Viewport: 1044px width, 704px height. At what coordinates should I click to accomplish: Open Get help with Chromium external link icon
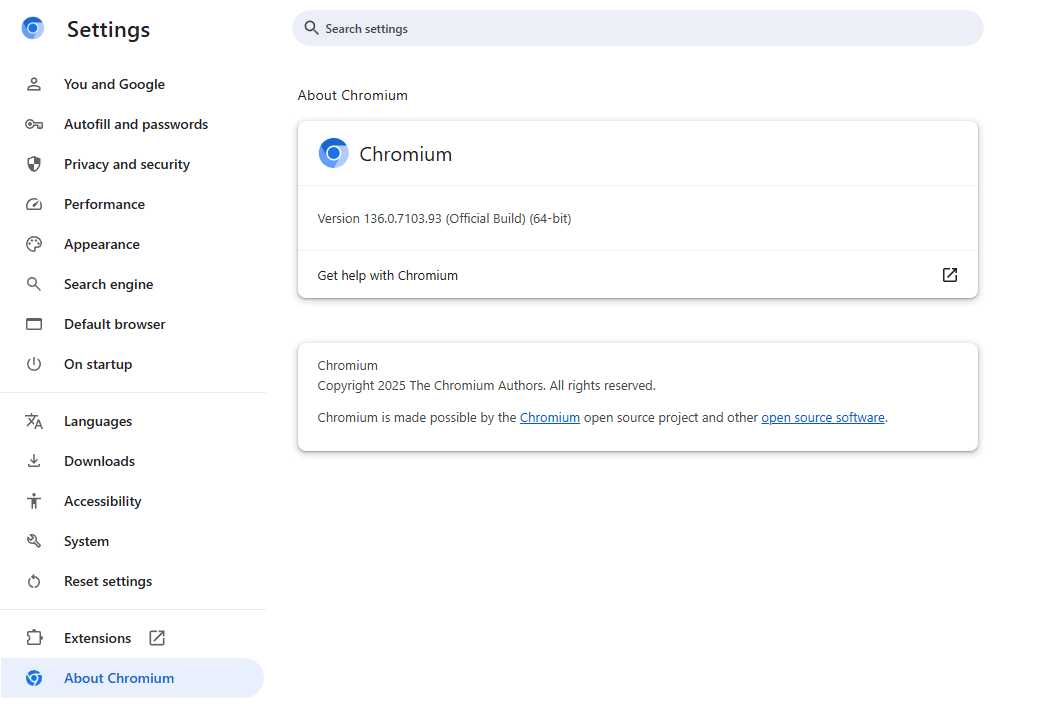(949, 275)
